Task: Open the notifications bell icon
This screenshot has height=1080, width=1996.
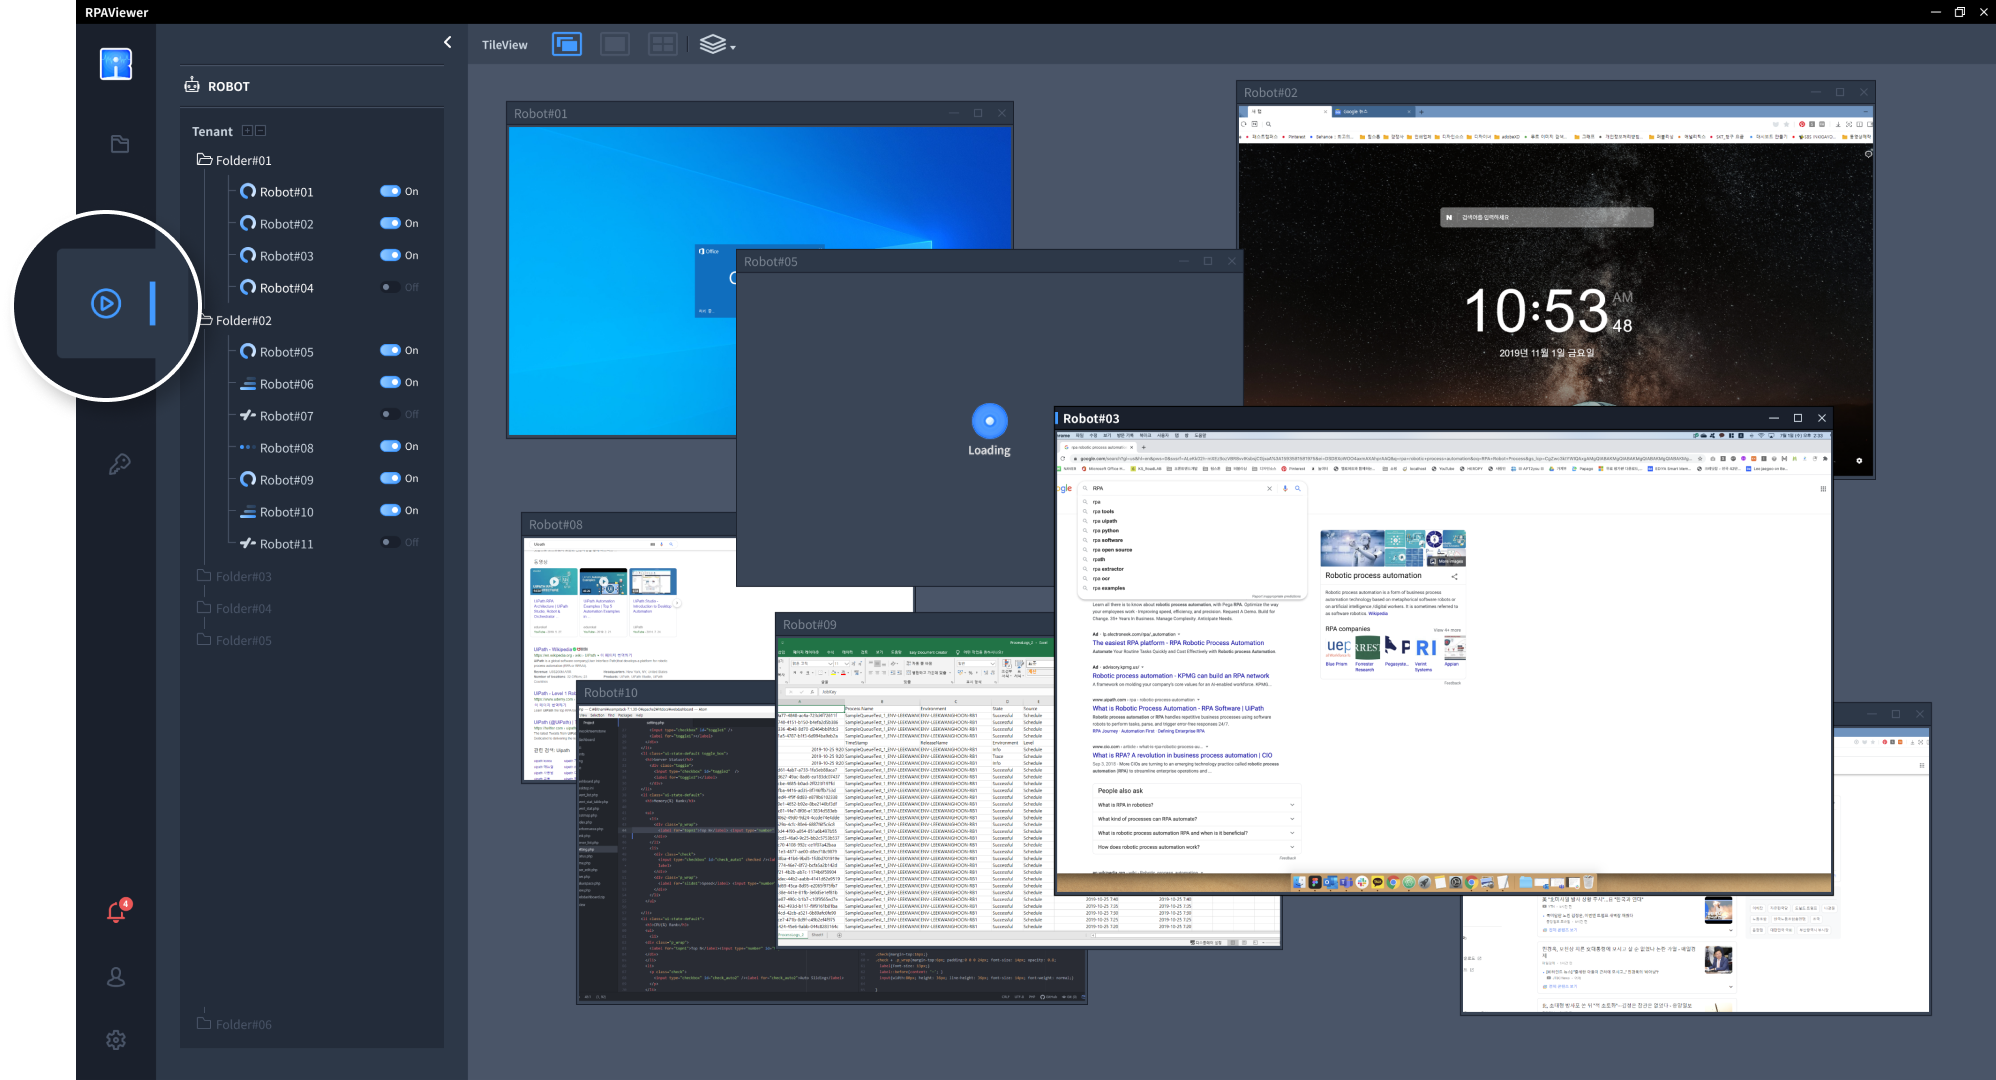Action: (116, 912)
